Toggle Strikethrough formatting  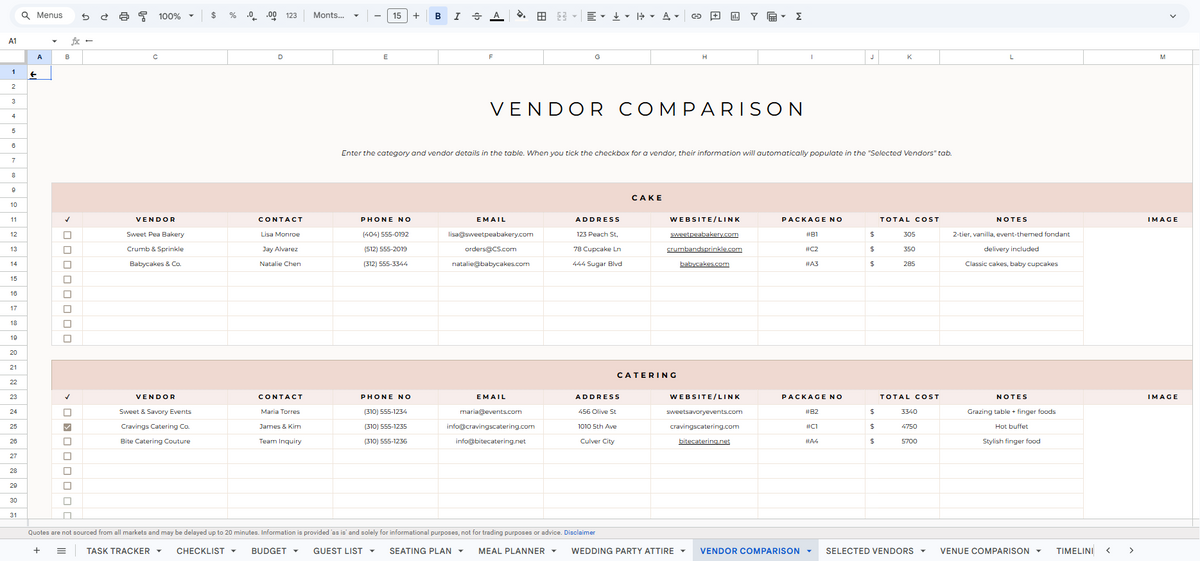tap(476, 16)
